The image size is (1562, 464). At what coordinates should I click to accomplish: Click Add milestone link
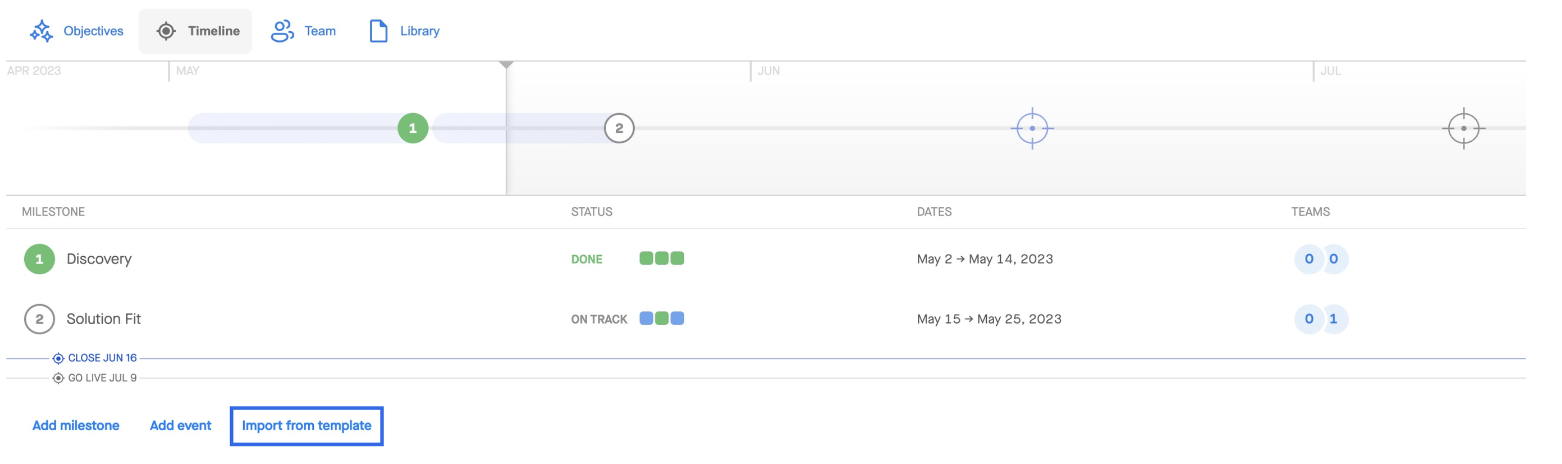click(76, 425)
